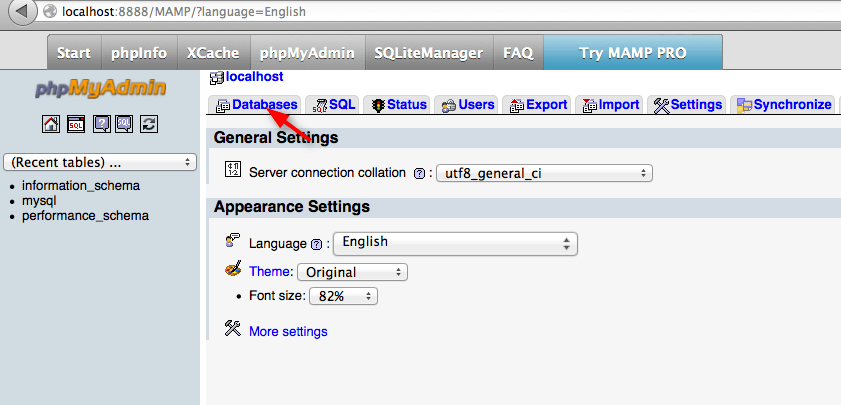This screenshot has width=841, height=405.
Task: Open the SQL query window icon in sidebar
Action: tap(76, 124)
